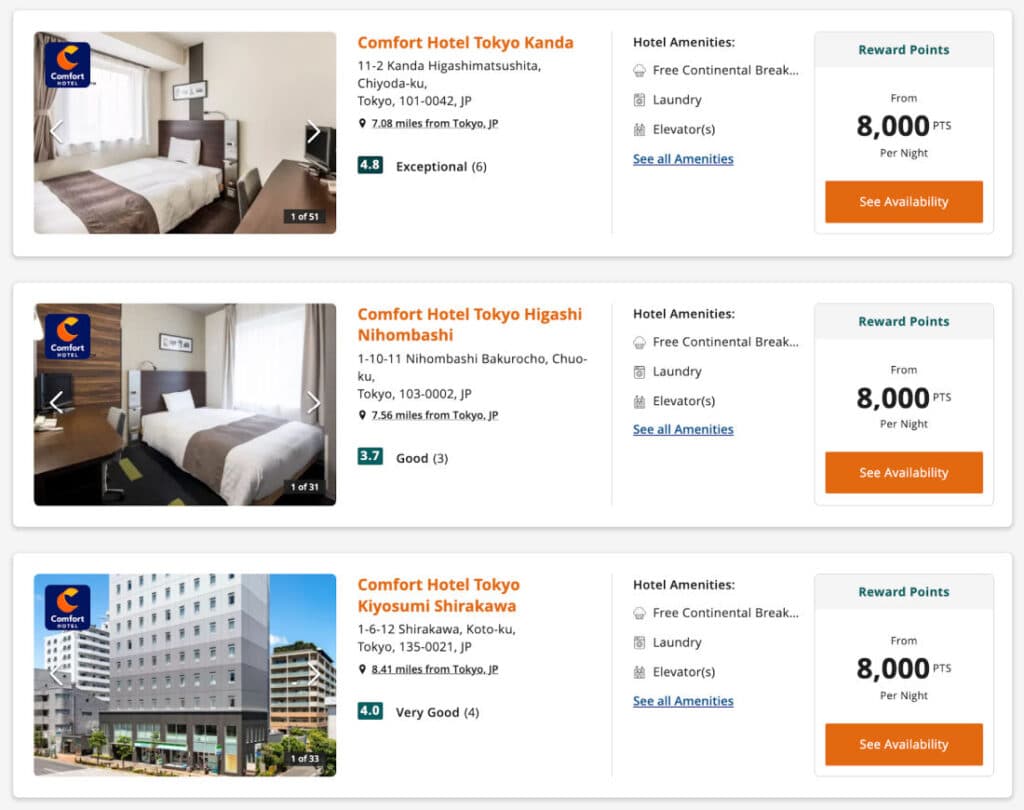Expand See all Amenities for Higashi Nihombashi
The image size is (1024, 810).
click(x=683, y=430)
